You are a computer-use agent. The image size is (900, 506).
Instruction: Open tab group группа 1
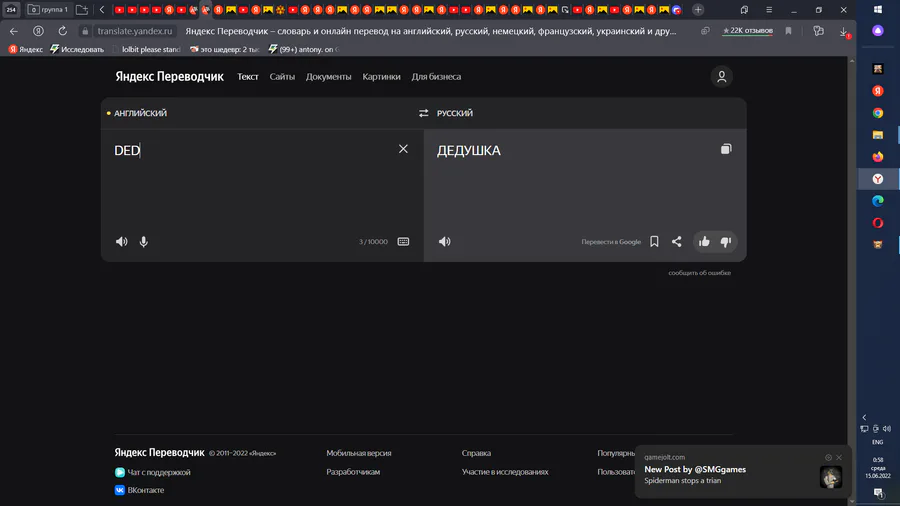pos(48,10)
